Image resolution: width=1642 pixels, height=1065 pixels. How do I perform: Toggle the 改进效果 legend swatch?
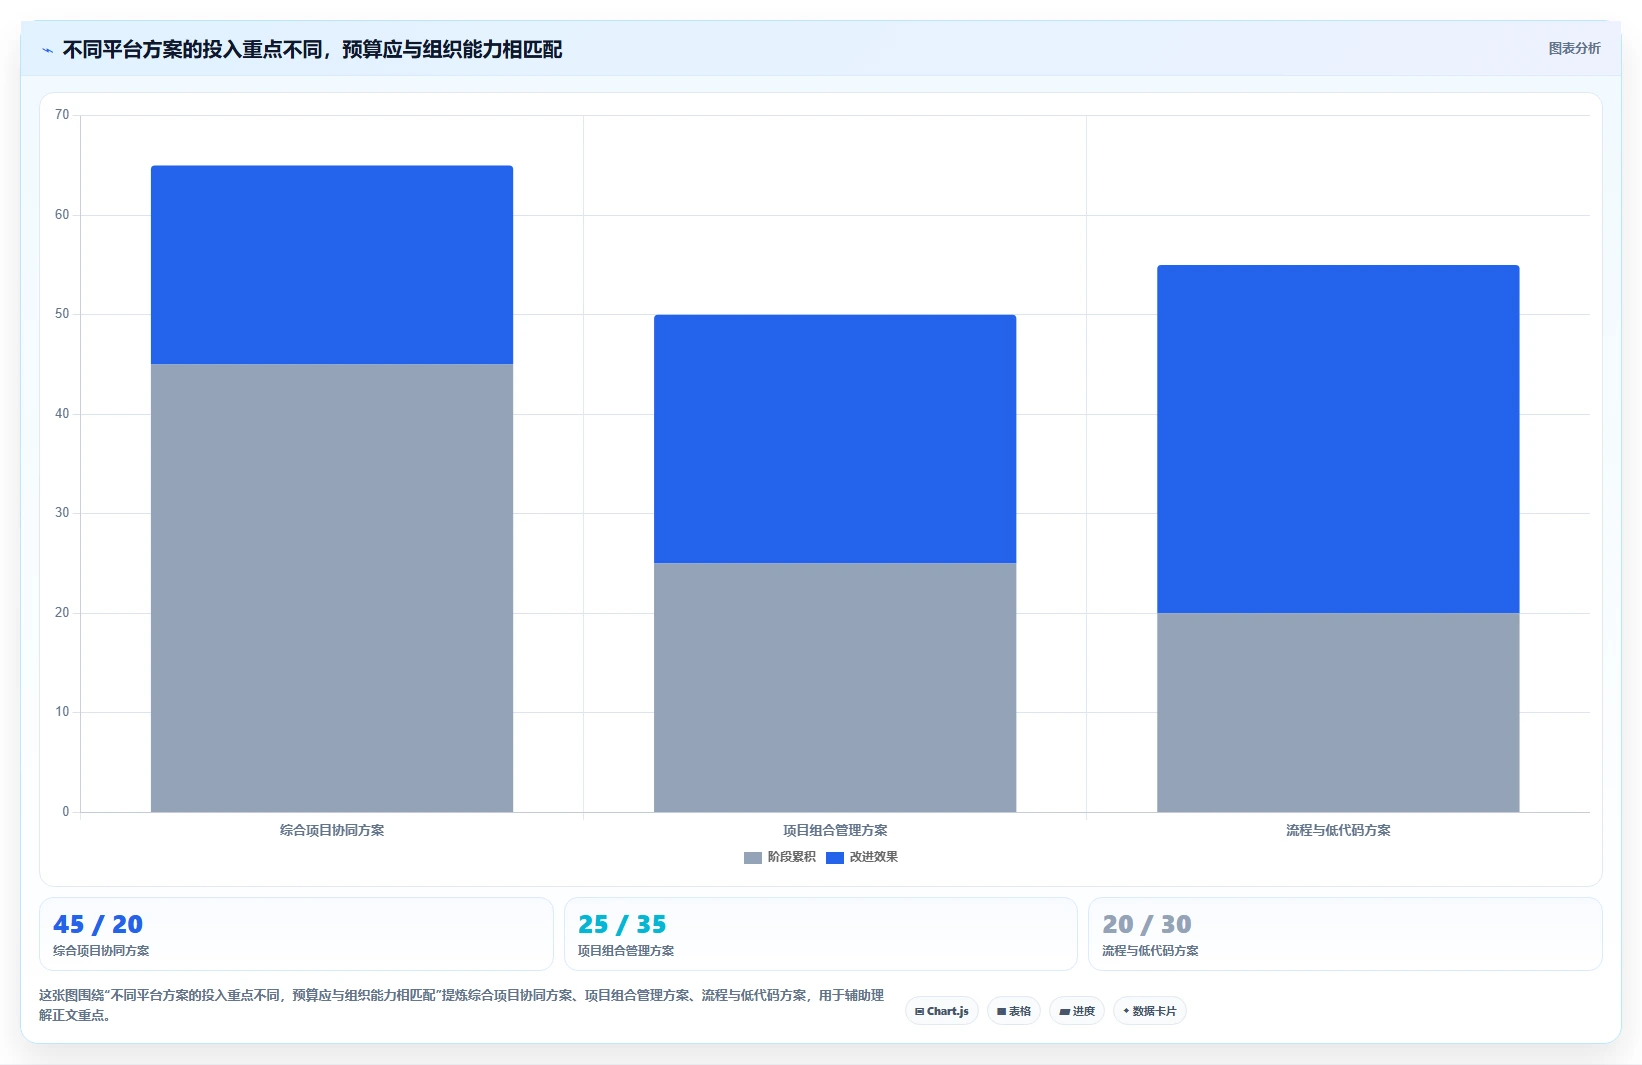coord(835,858)
